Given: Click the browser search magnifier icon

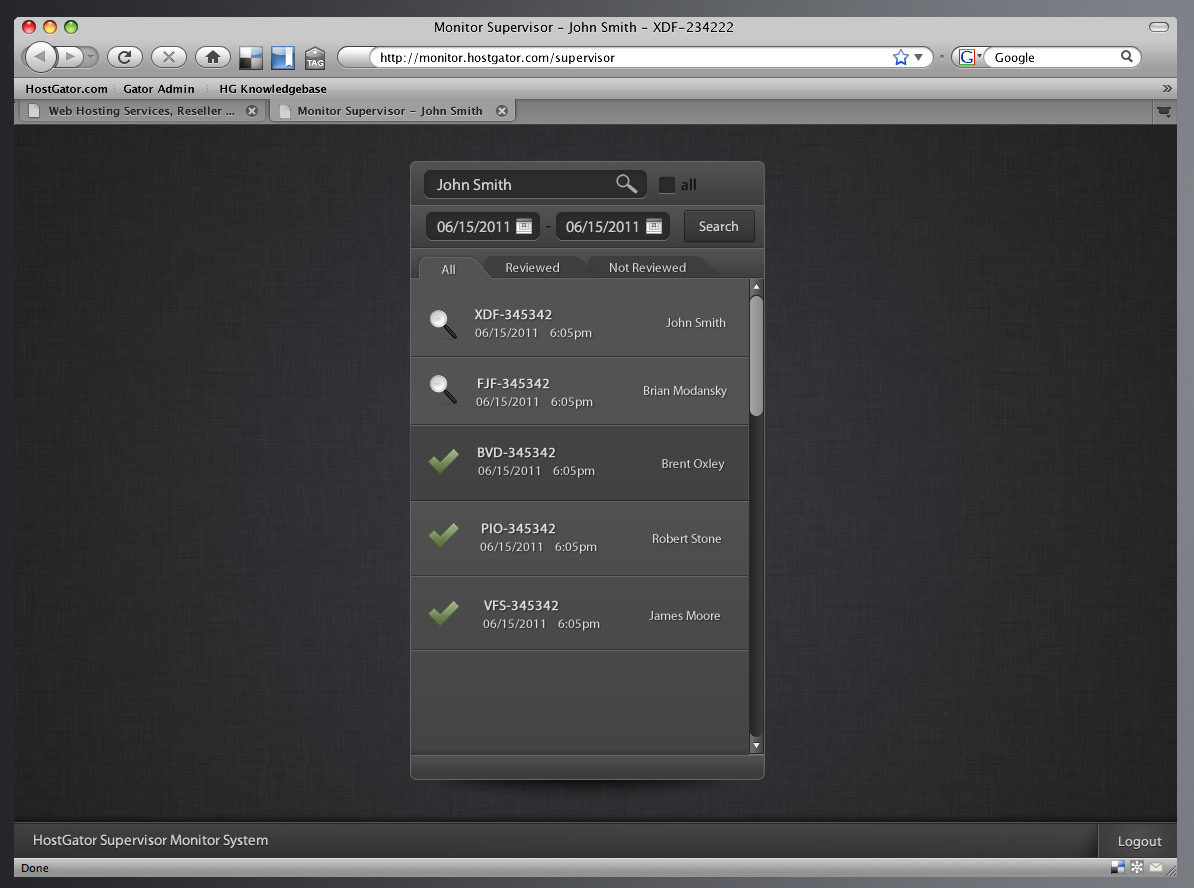Looking at the screenshot, I should [1127, 56].
